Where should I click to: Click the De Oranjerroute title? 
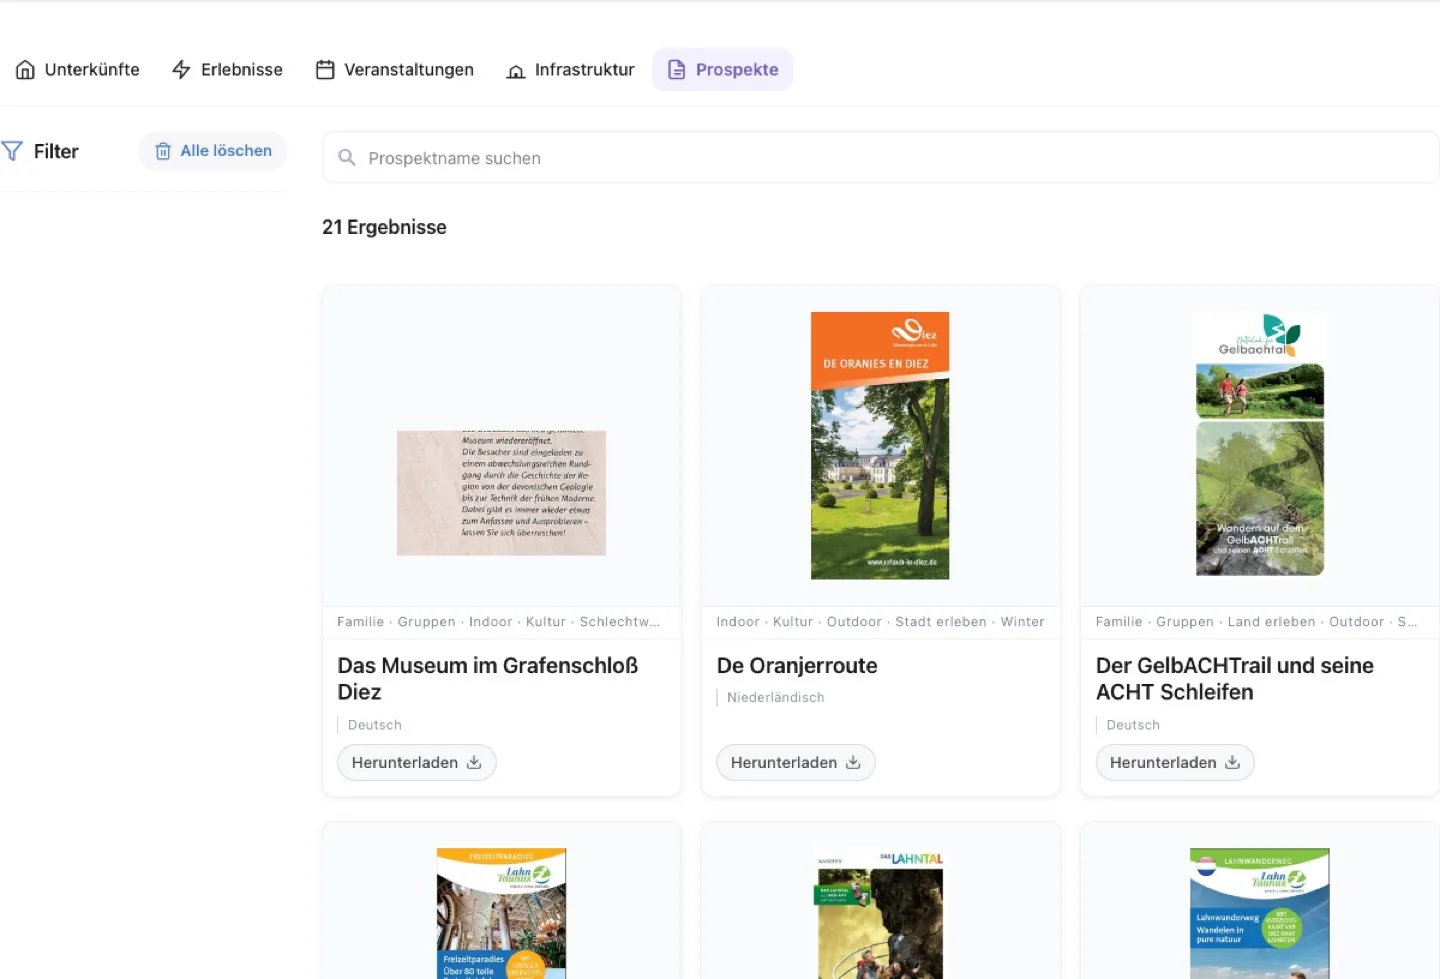tap(797, 666)
